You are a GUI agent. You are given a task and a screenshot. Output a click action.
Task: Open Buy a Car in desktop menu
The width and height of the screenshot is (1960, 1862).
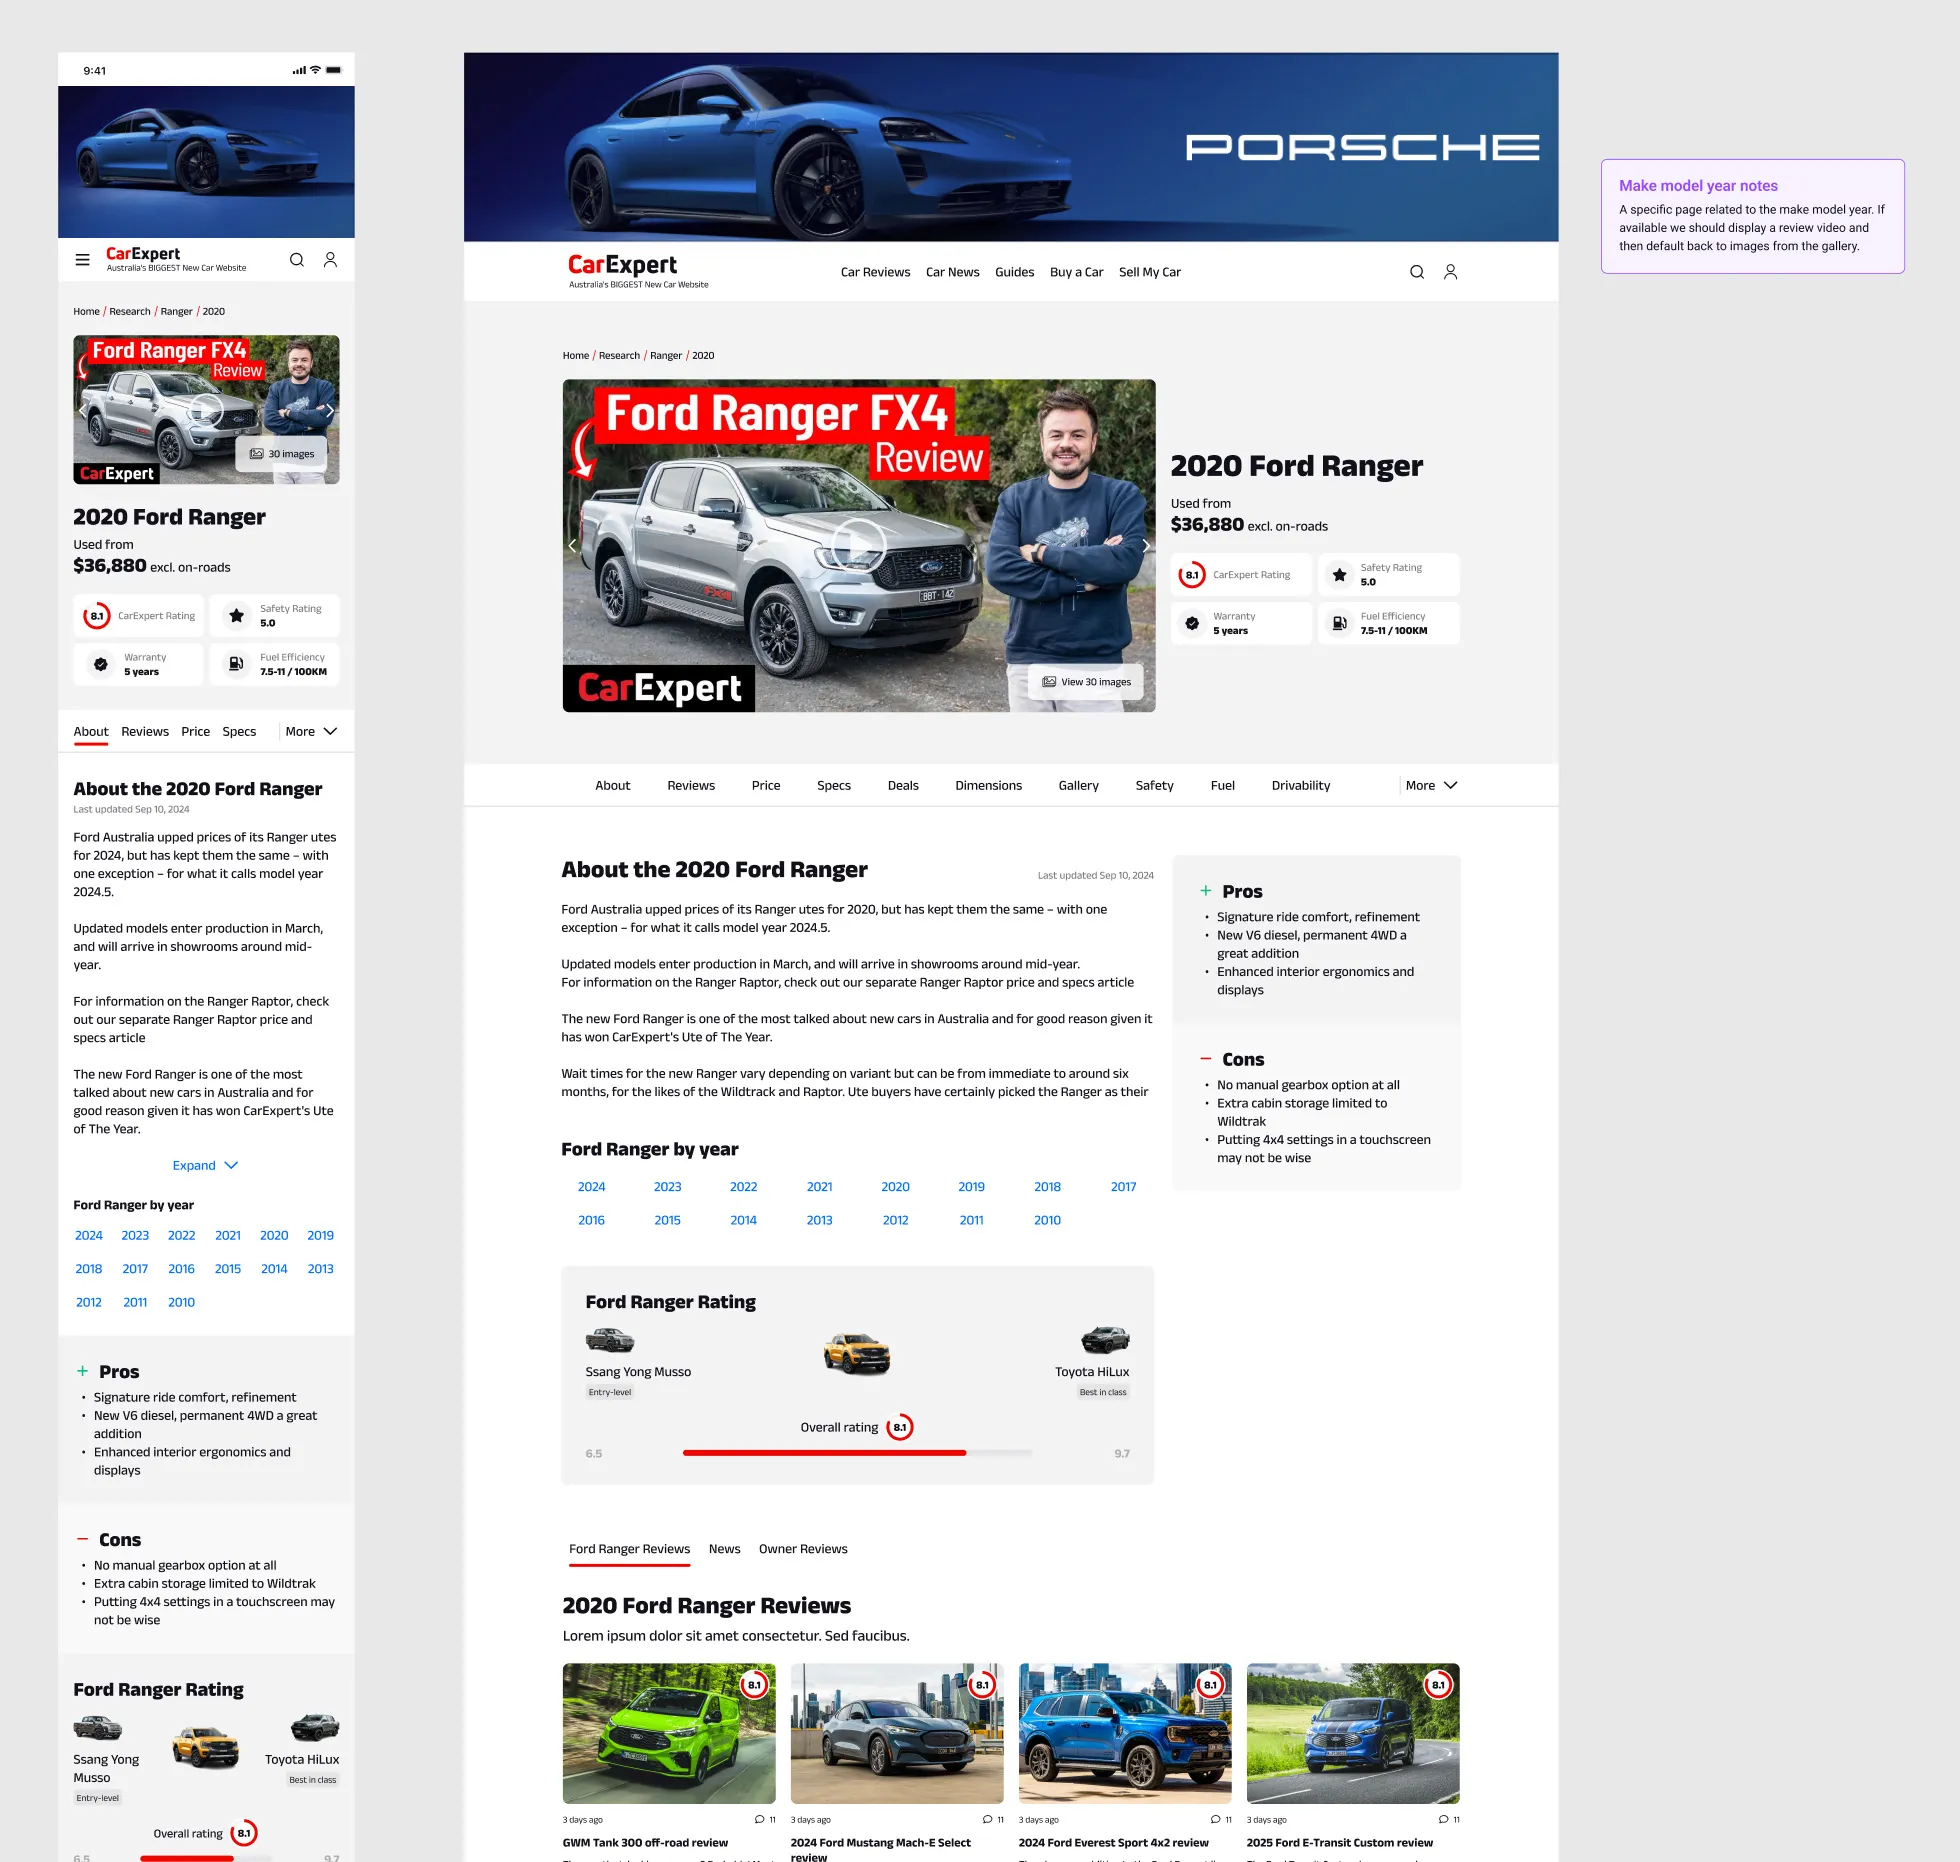(1076, 272)
